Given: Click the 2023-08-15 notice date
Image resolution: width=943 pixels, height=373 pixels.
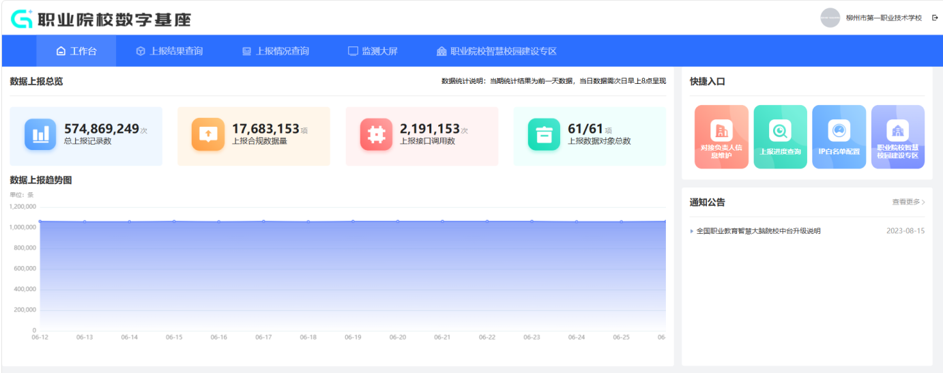Looking at the screenshot, I should click(x=905, y=231).
